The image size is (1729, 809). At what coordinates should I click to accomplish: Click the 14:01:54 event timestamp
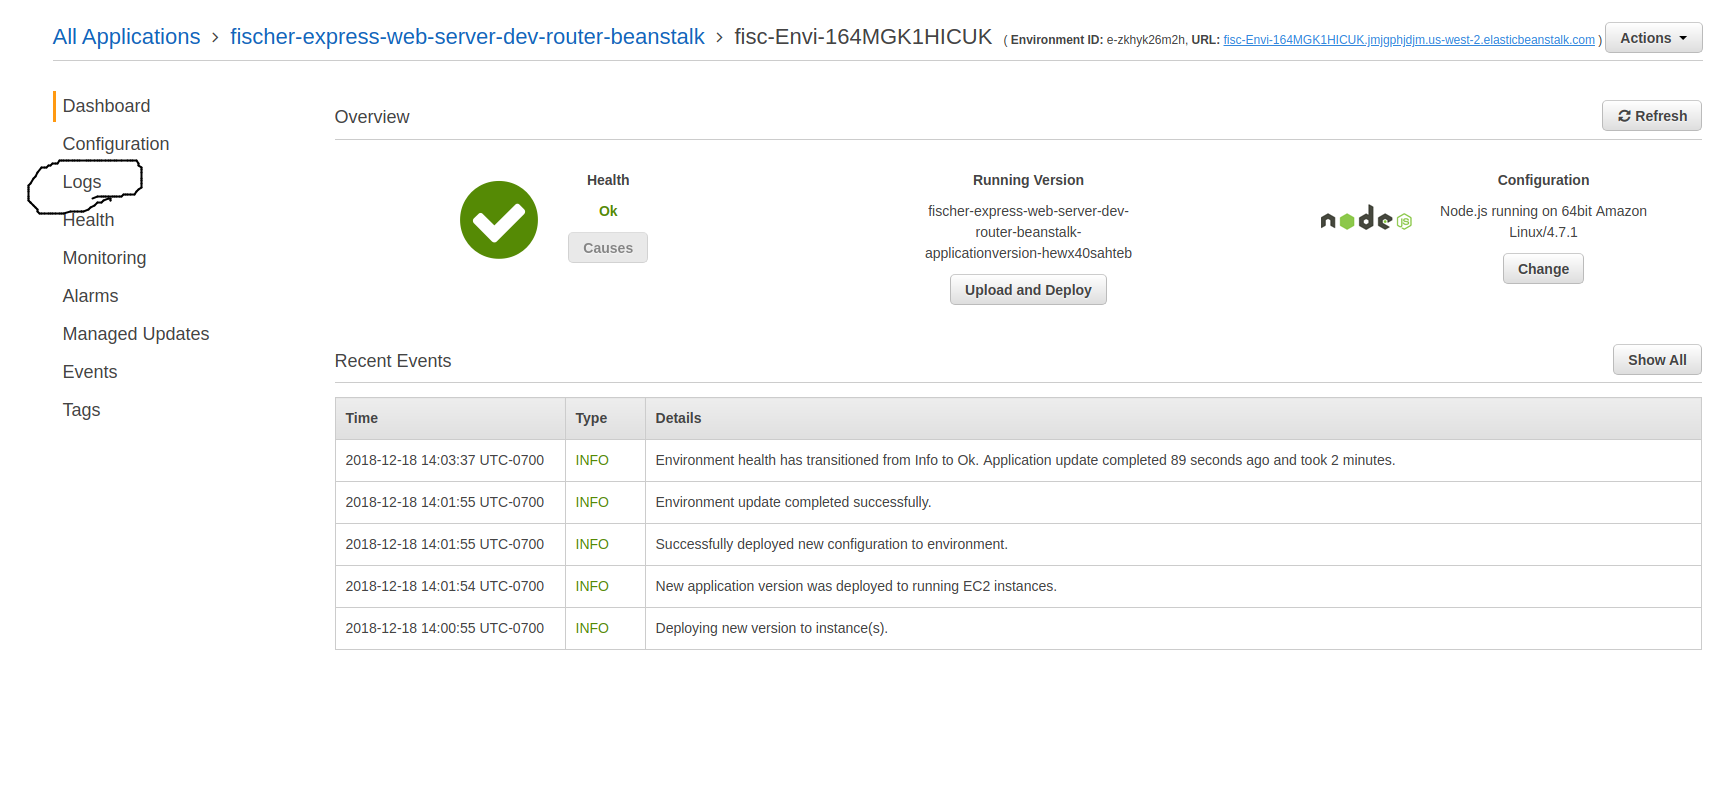coord(445,586)
